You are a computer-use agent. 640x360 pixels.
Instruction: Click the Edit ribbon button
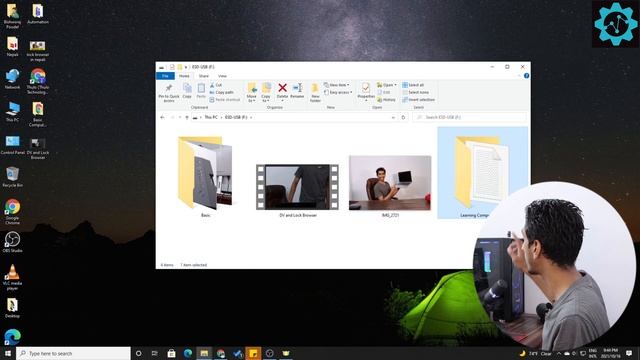(x=384, y=92)
